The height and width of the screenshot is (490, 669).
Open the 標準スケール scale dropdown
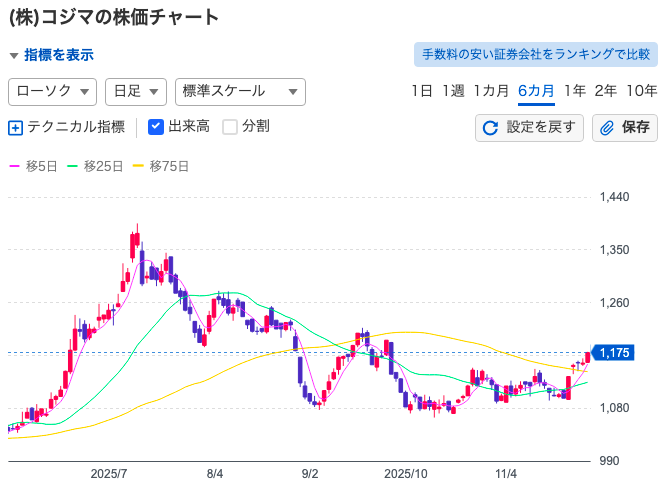pos(239,91)
